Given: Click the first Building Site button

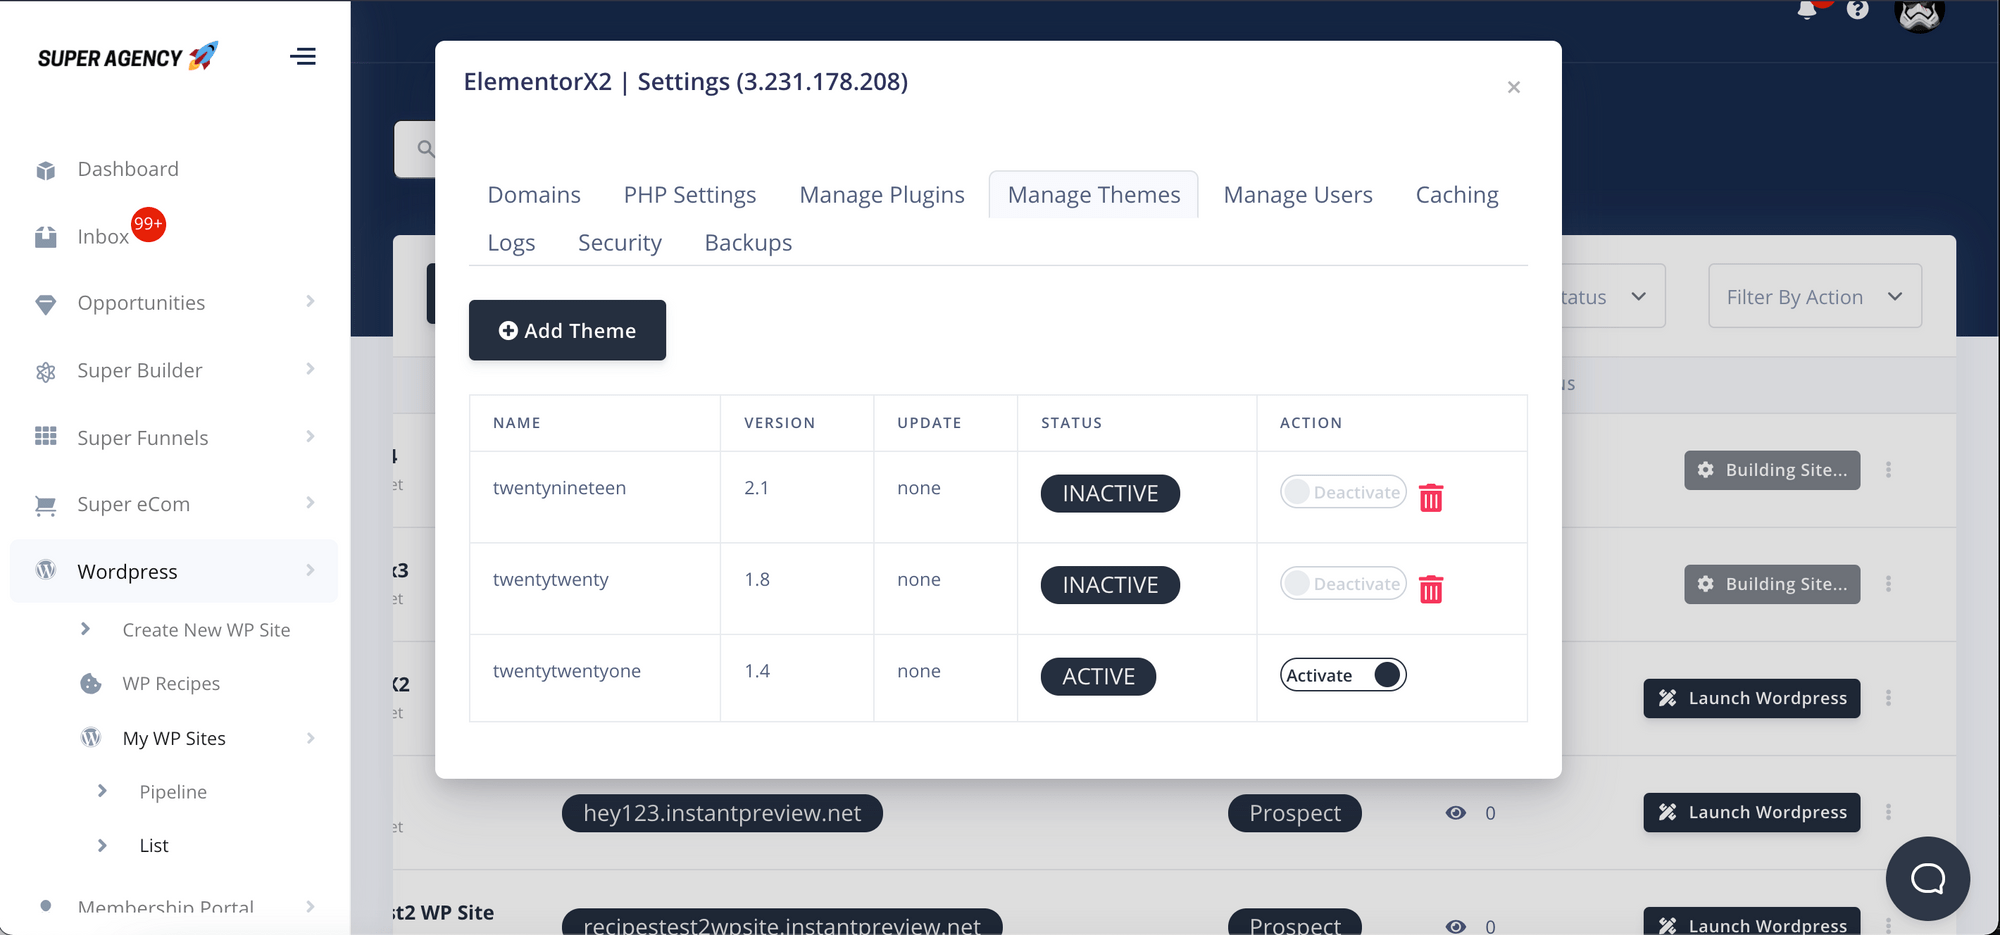Looking at the screenshot, I should pos(1772,470).
